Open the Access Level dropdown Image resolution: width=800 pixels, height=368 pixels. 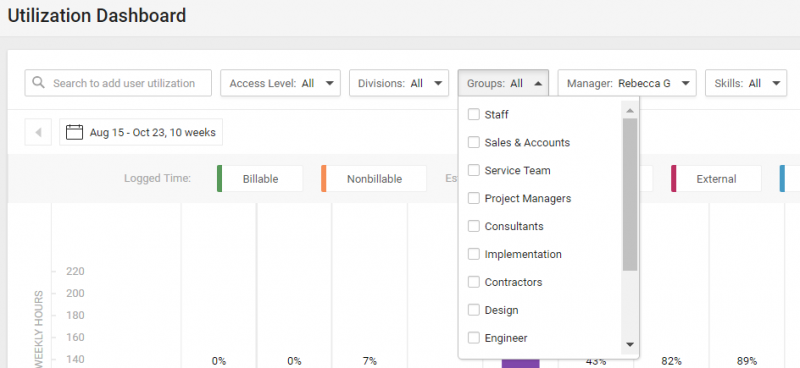pyautogui.click(x=280, y=83)
